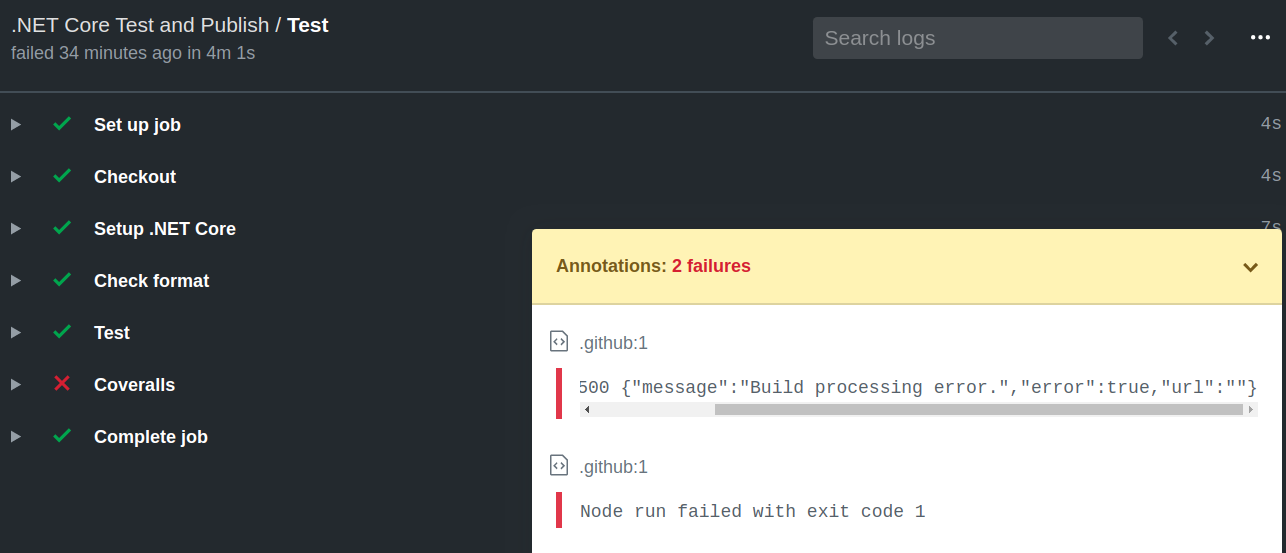Expand the Check format step
The height and width of the screenshot is (553, 1286).
[x=15, y=280]
